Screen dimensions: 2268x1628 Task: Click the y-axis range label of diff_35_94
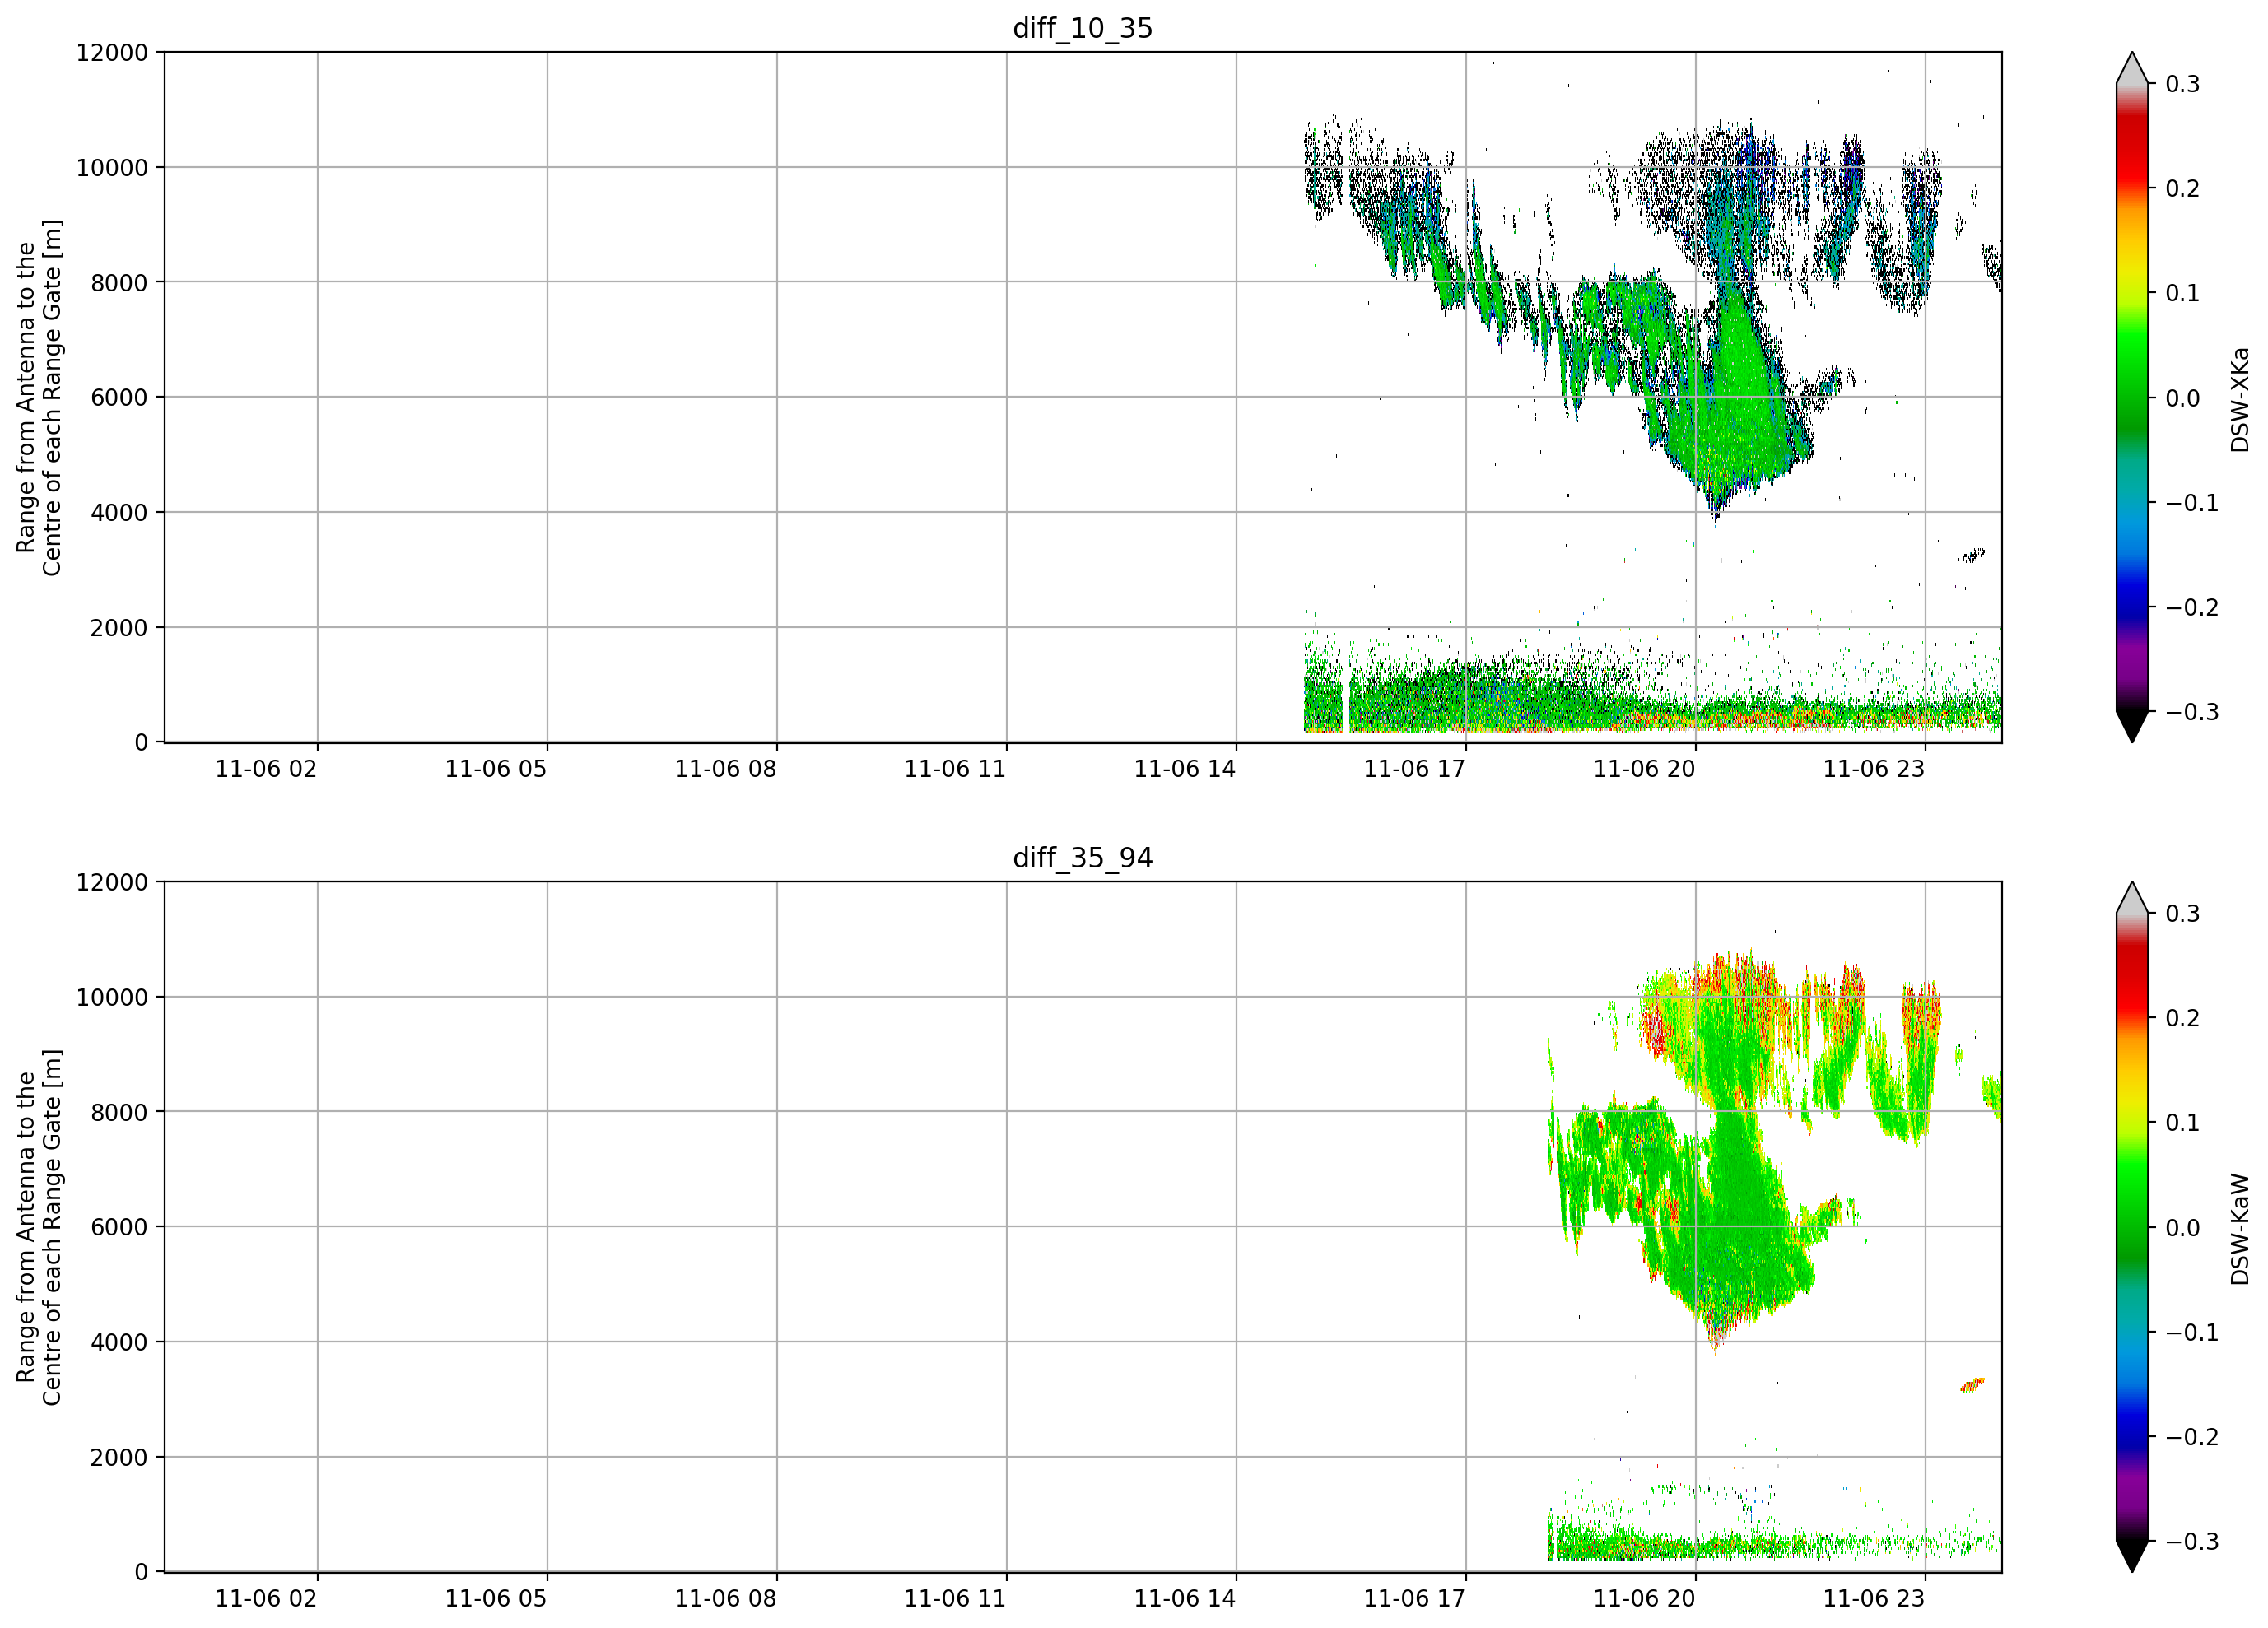point(39,1227)
